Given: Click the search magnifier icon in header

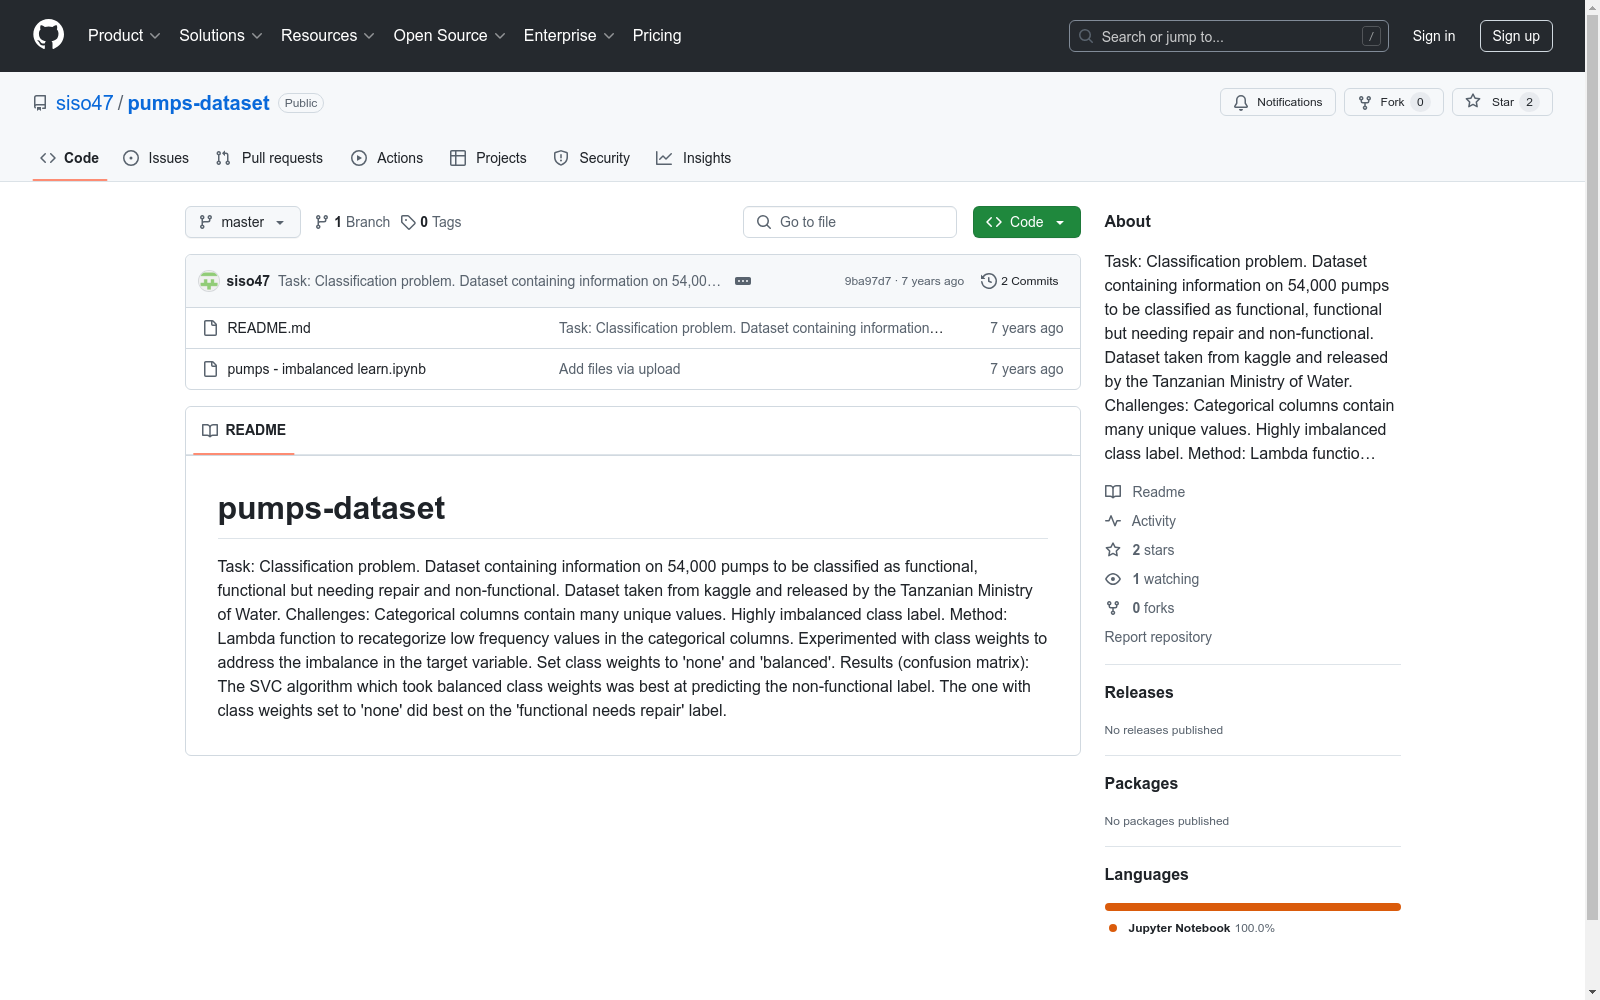Looking at the screenshot, I should coord(1086,36).
